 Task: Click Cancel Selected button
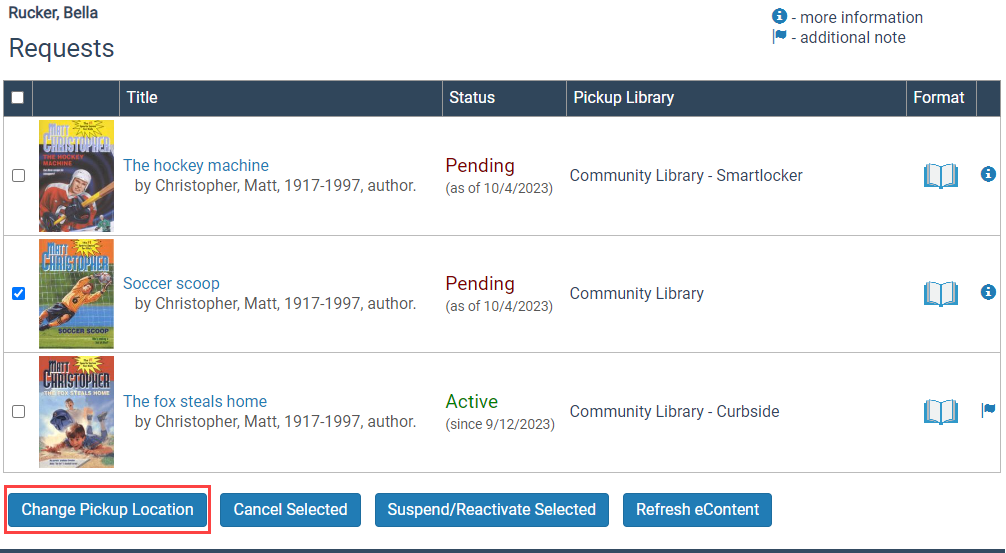[x=290, y=510]
